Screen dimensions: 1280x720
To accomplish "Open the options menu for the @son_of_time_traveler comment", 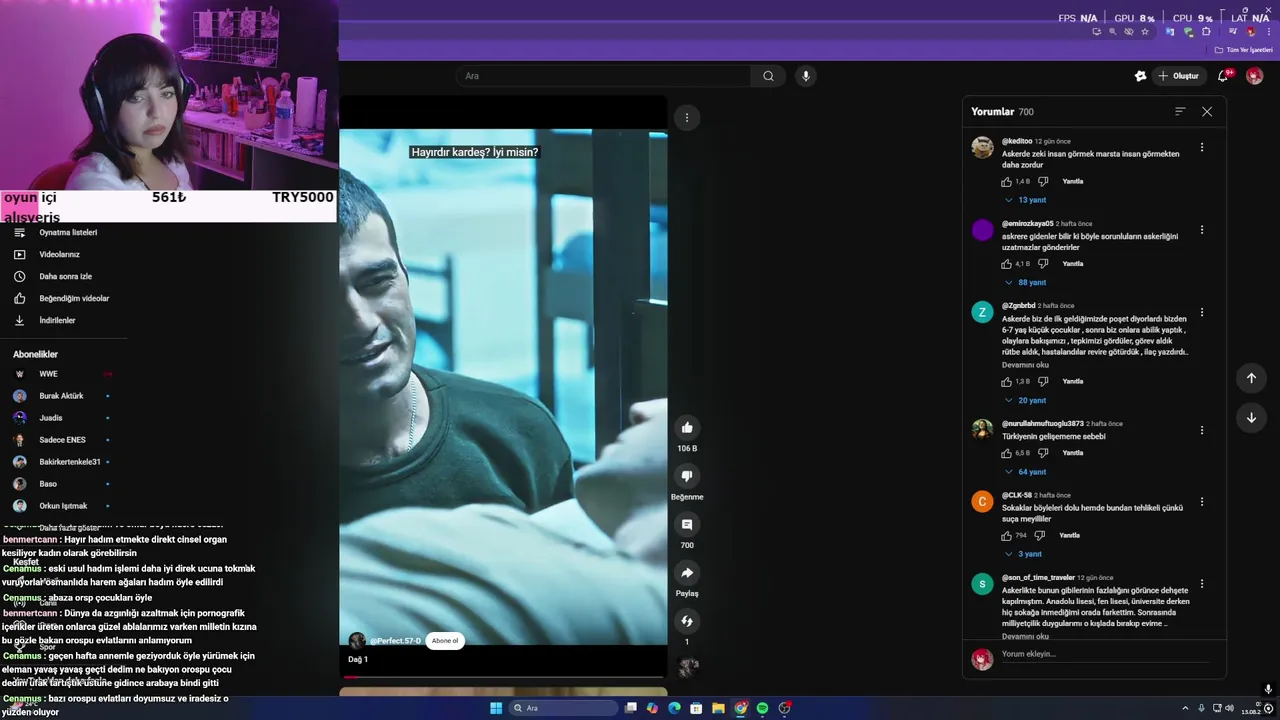I will (x=1202, y=584).
